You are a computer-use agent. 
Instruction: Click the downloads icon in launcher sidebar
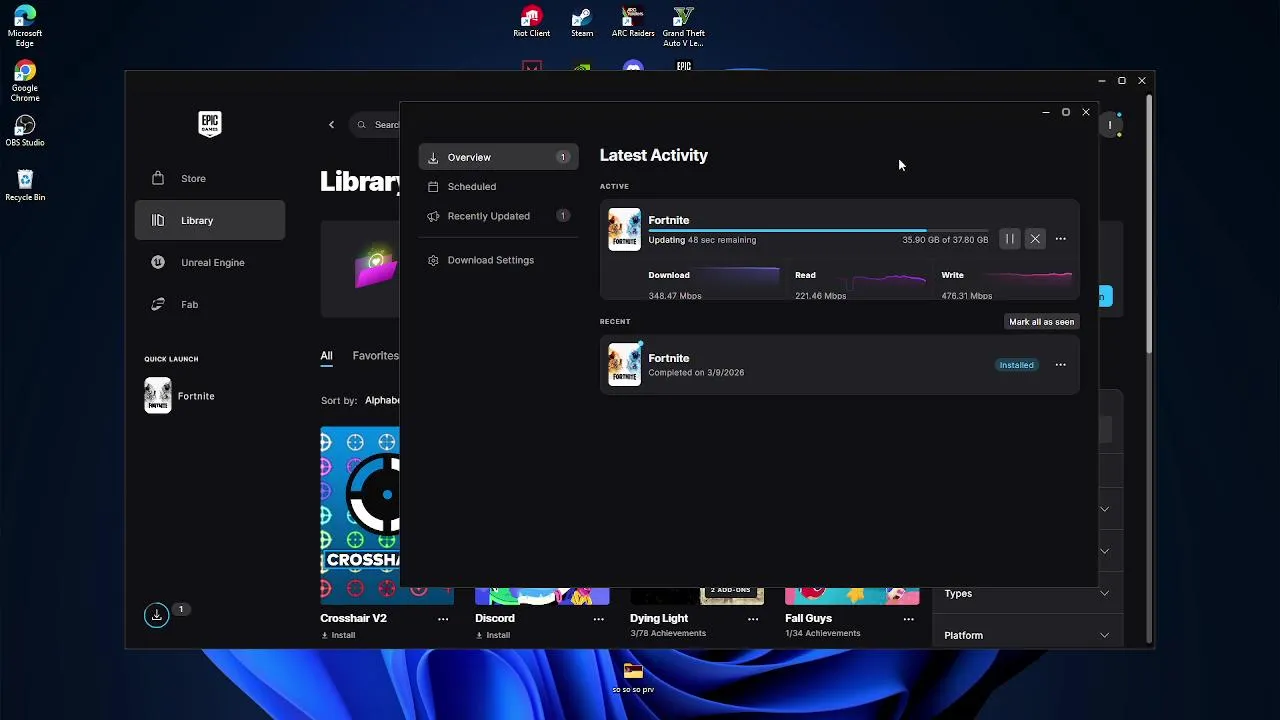pyautogui.click(x=157, y=615)
